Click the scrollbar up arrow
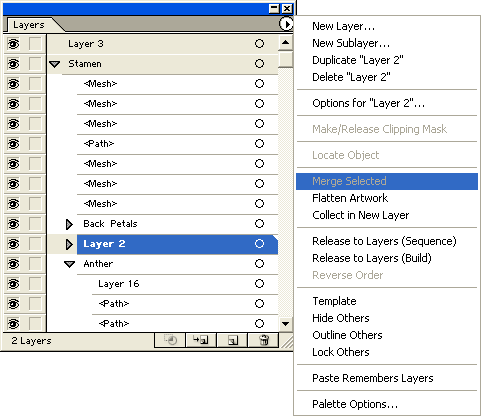 (x=285, y=42)
